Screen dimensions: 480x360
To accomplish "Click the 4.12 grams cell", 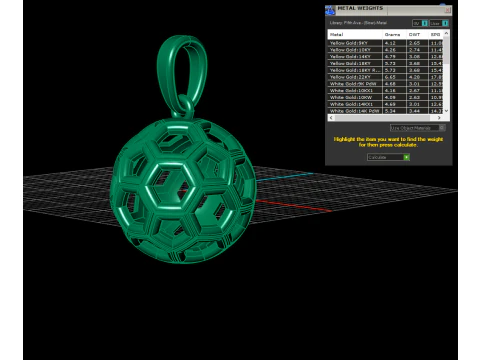I will (x=394, y=43).
